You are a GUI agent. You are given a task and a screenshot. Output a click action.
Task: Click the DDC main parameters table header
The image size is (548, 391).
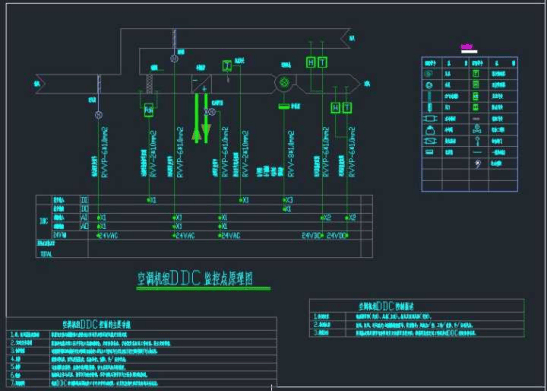97,325
